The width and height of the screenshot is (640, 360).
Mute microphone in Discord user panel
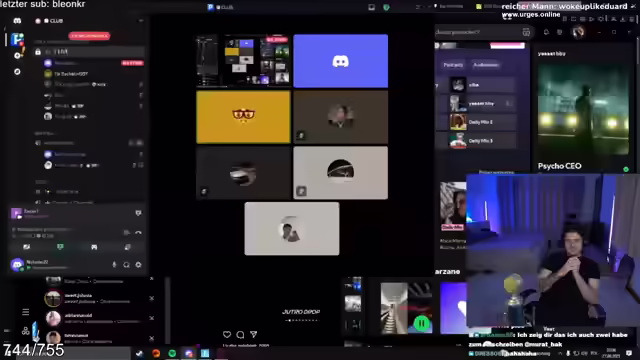pos(114,264)
